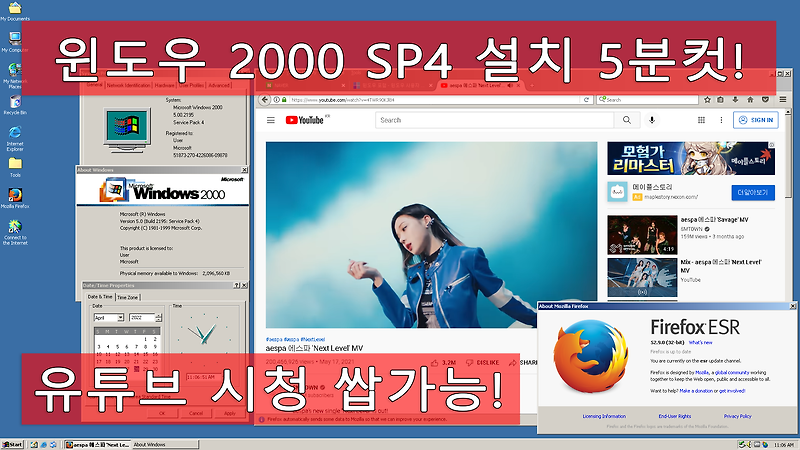Like the video with thumbs up
Image resolution: width=800 pixels, height=450 pixels.
[443, 363]
